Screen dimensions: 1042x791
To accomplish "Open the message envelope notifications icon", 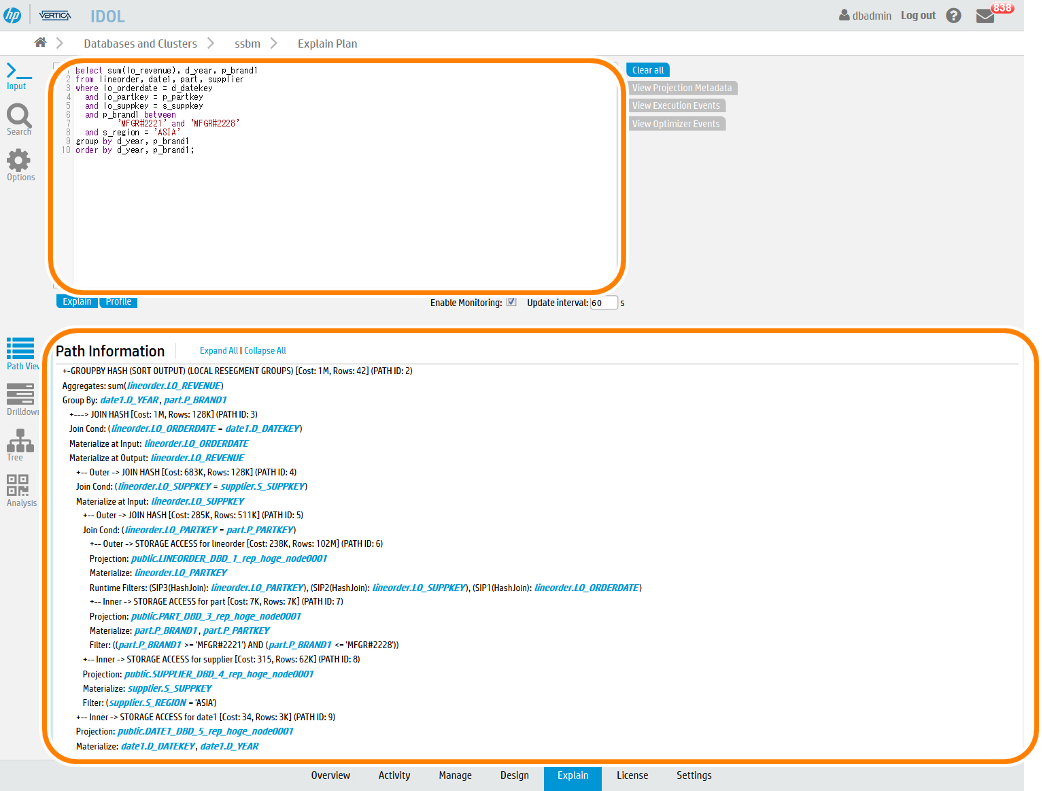I will pos(985,16).
